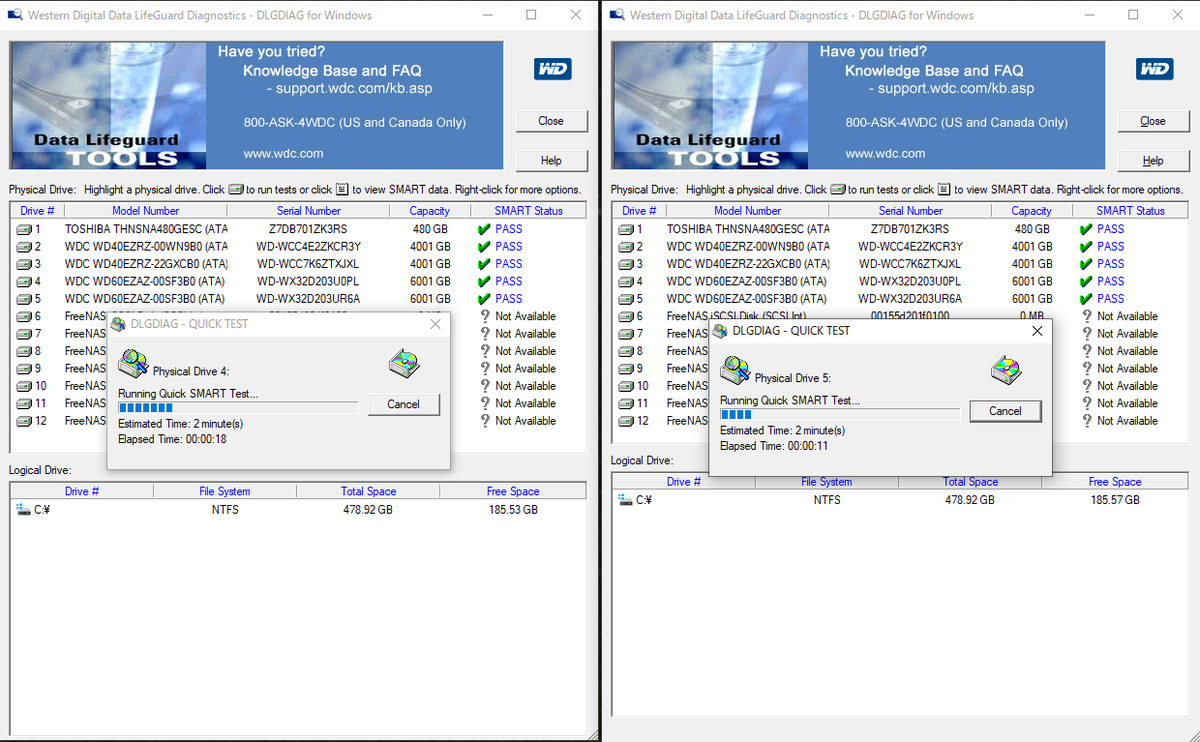1200x742 pixels.
Task: Click drive 6 icon in right window
Action: [x=625, y=316]
